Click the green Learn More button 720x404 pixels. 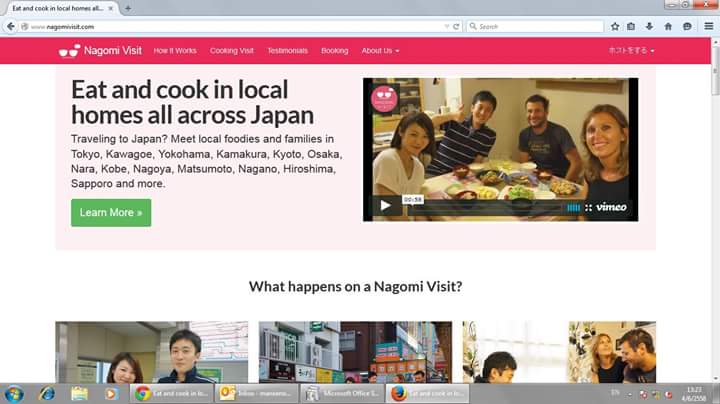(111, 213)
